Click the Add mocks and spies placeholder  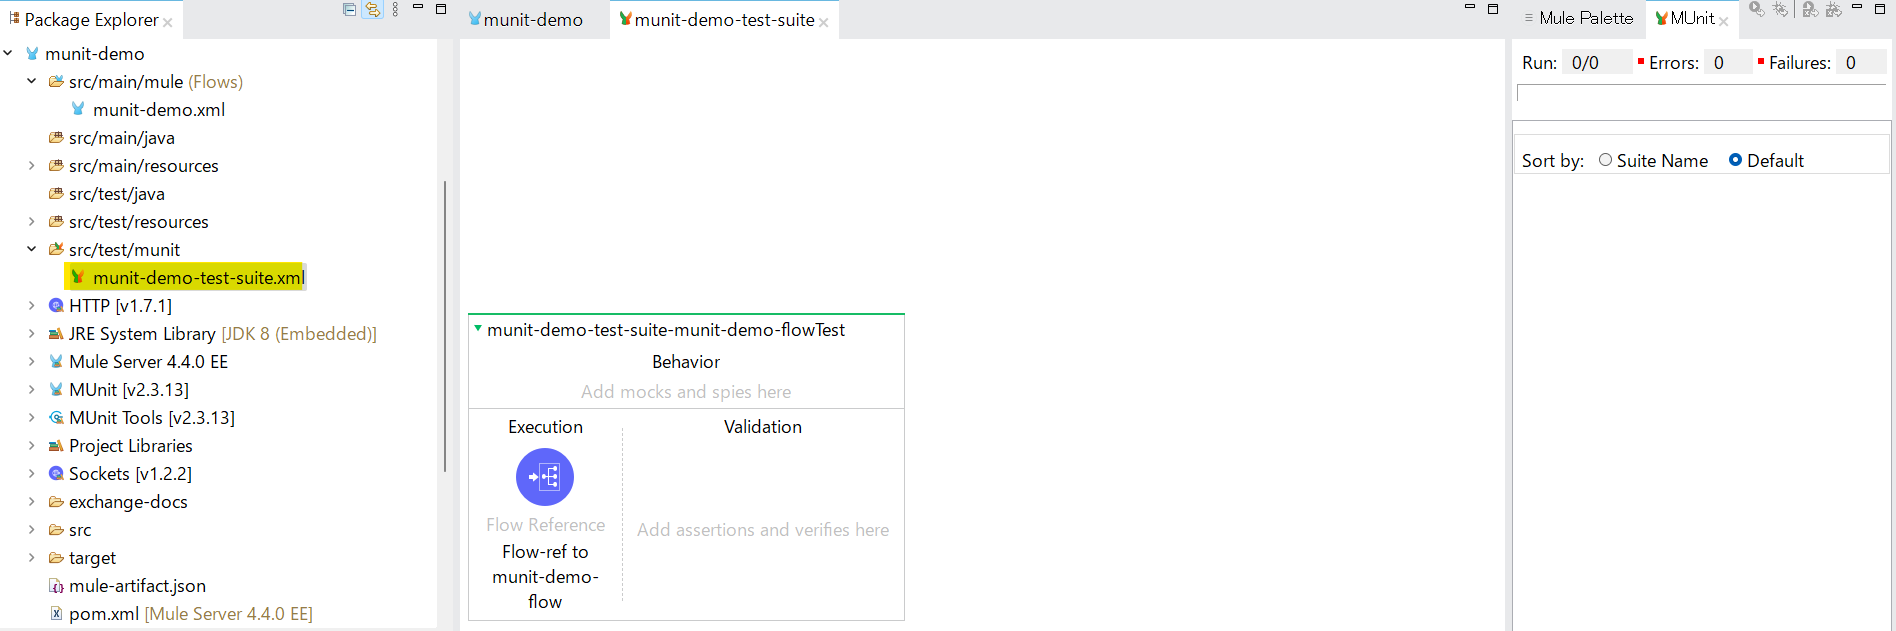tap(686, 392)
